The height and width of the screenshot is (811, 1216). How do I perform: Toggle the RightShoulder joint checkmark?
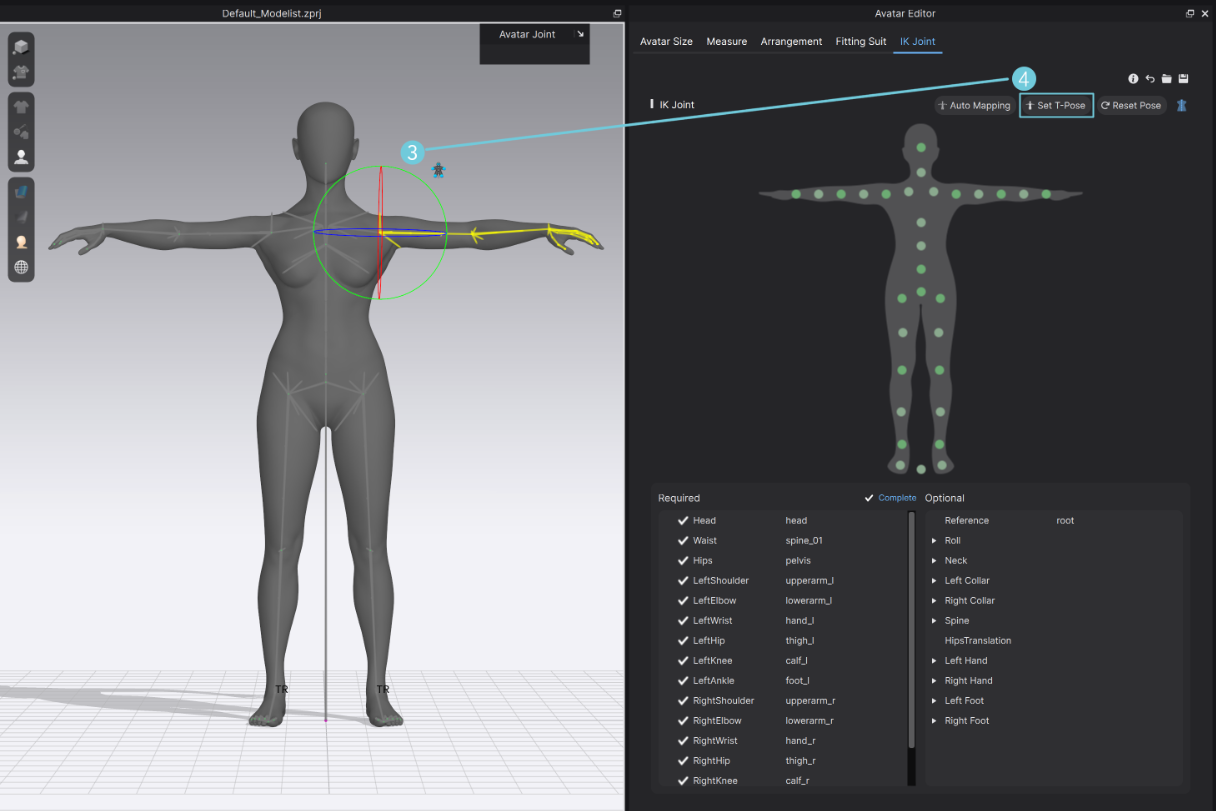pyautogui.click(x=683, y=700)
